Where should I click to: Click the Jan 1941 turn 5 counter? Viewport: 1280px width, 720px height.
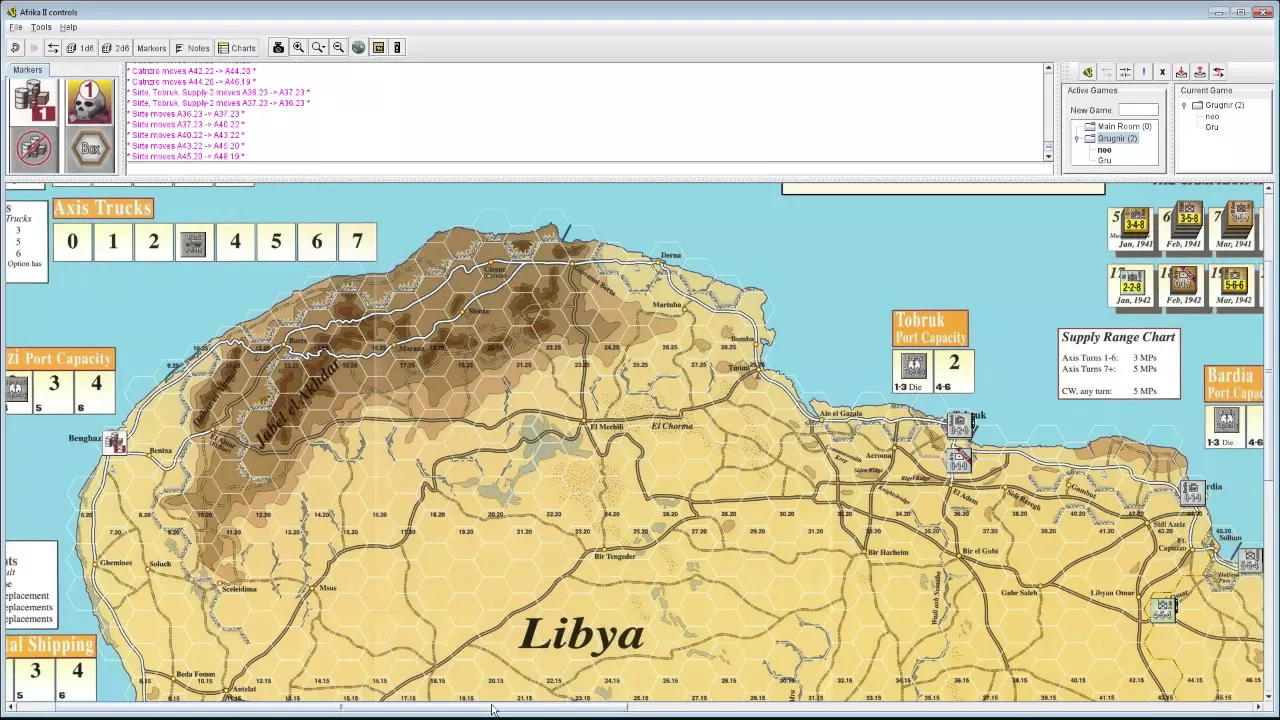coord(1135,223)
